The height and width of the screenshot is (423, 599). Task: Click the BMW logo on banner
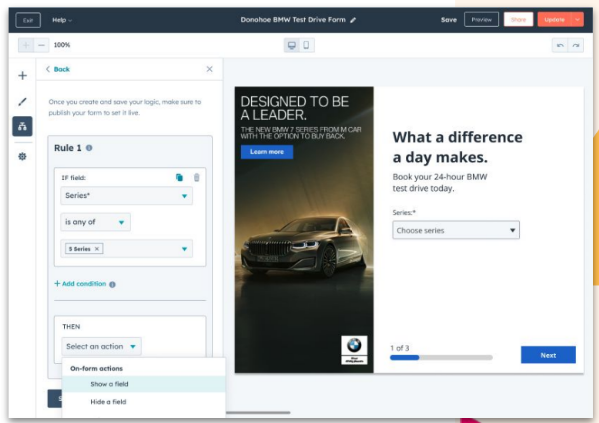[354, 350]
